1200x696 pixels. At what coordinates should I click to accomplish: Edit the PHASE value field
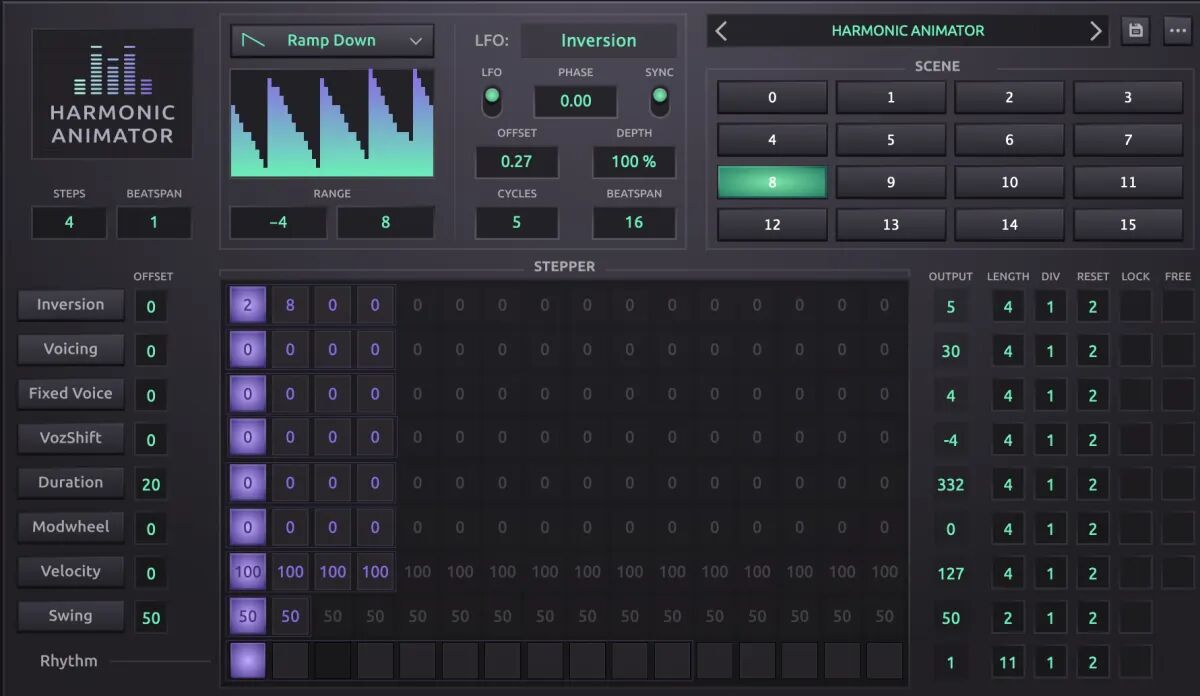click(x=575, y=101)
